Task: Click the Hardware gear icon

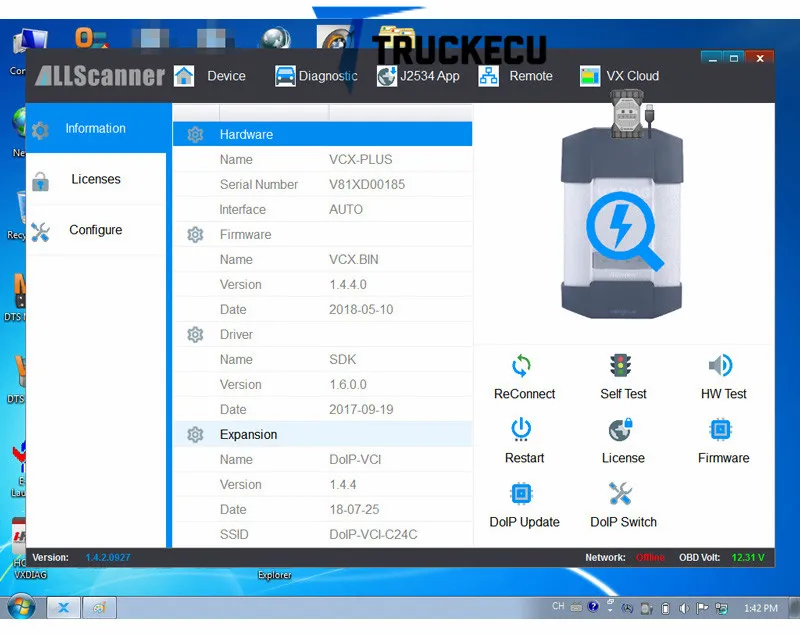Action: tap(195, 135)
